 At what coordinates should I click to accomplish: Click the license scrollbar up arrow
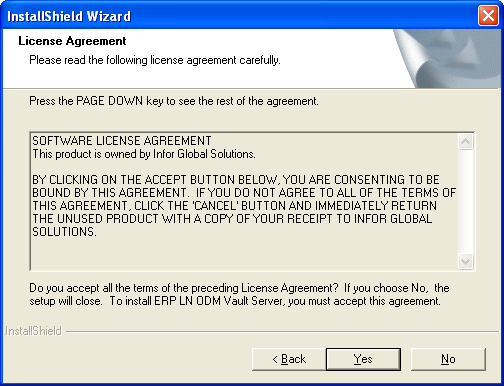[465, 142]
